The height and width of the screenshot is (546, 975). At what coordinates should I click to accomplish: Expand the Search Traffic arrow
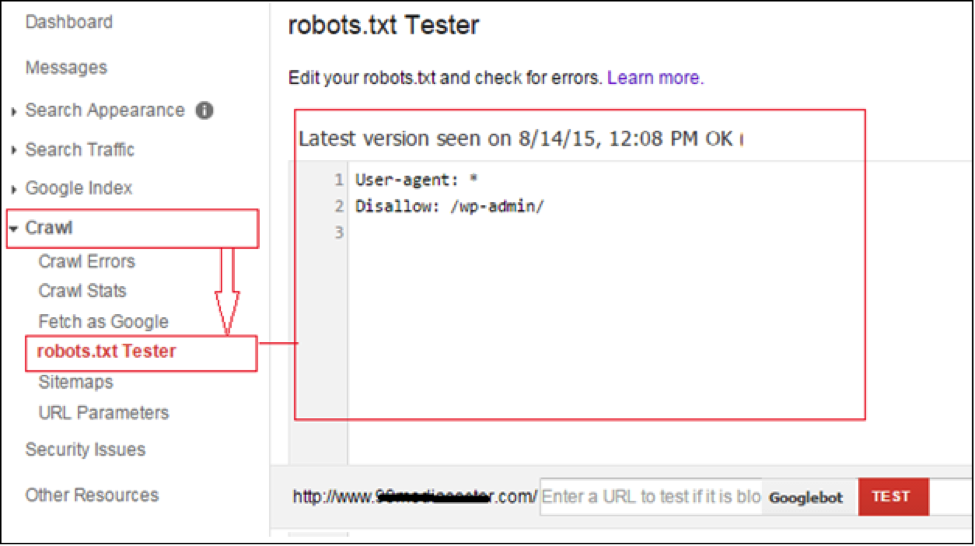(14, 150)
